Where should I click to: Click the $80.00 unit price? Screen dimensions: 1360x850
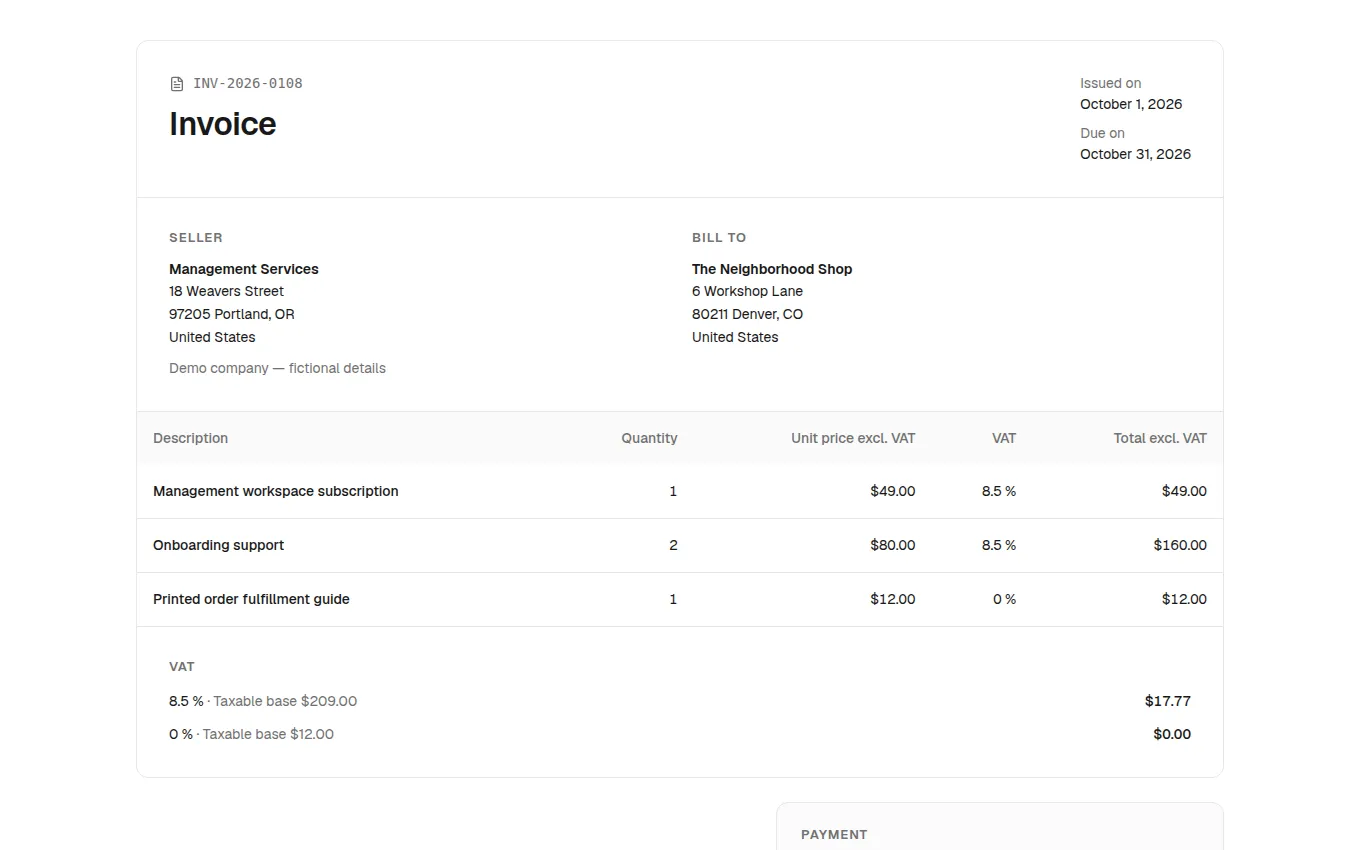click(893, 545)
